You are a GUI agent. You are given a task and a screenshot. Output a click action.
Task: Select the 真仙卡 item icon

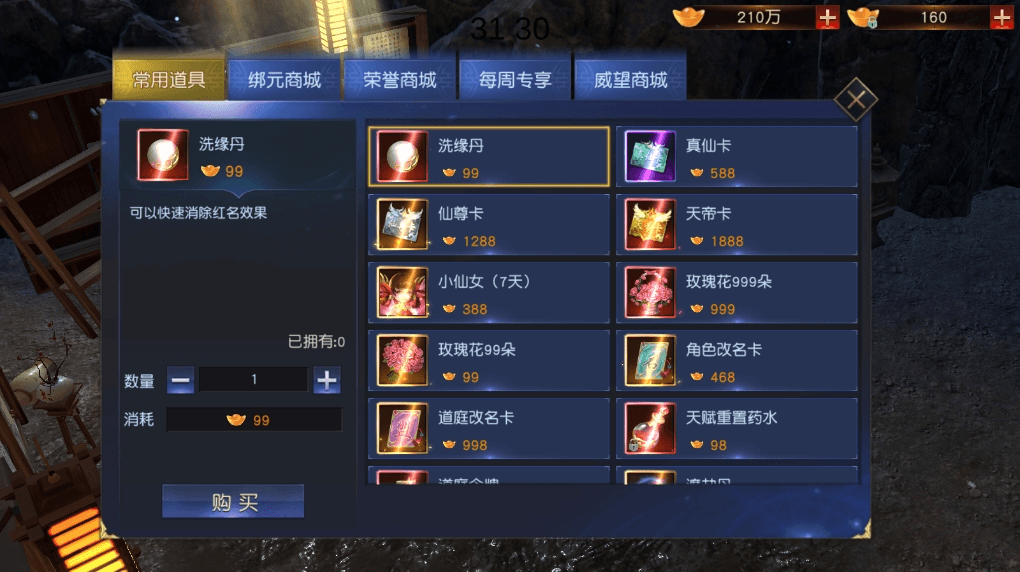tap(650, 156)
